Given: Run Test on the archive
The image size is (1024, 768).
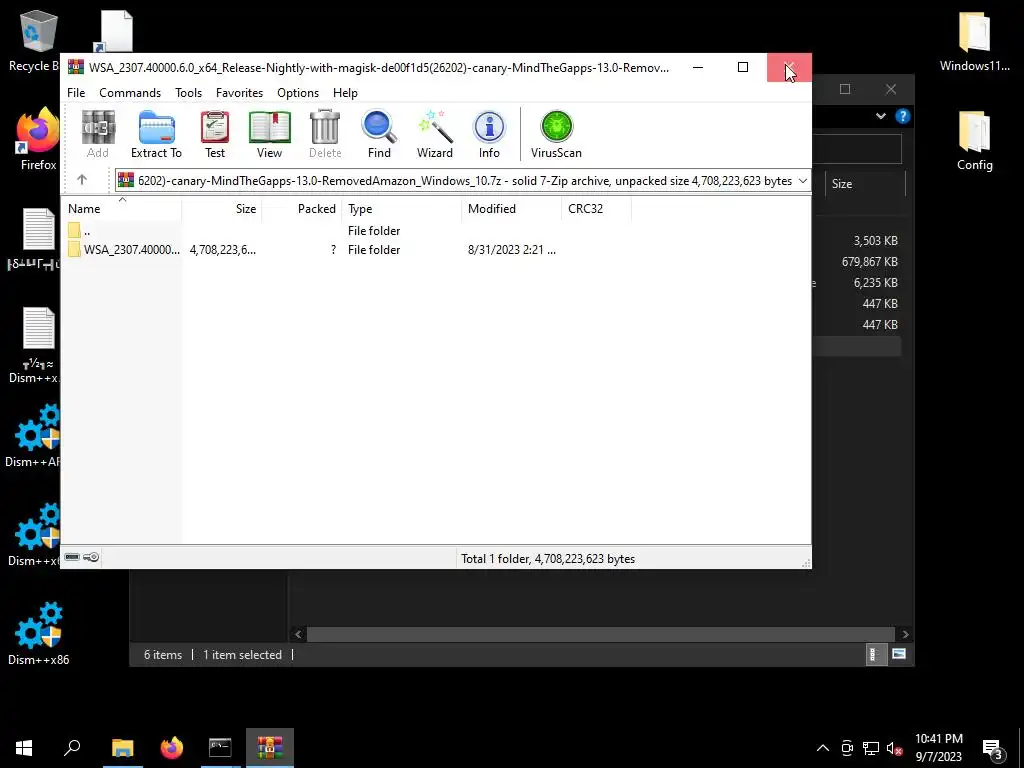Looking at the screenshot, I should pos(215,135).
